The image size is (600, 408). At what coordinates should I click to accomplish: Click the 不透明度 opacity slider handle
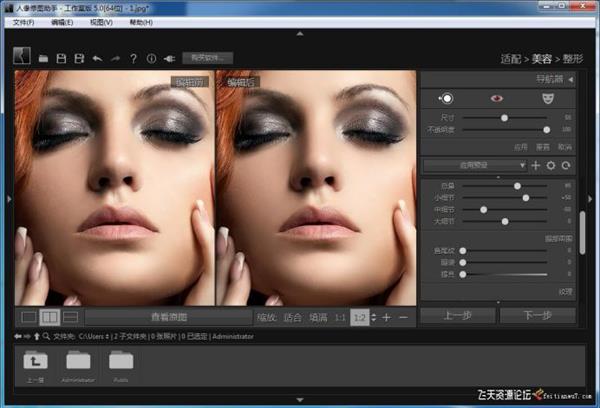[x=546, y=129]
